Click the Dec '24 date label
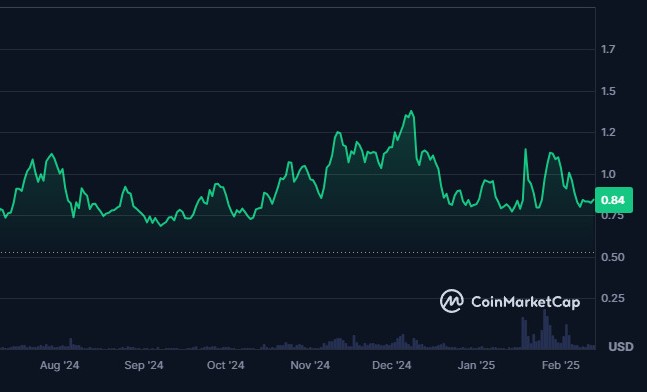Image resolution: width=647 pixels, height=392 pixels. (392, 365)
